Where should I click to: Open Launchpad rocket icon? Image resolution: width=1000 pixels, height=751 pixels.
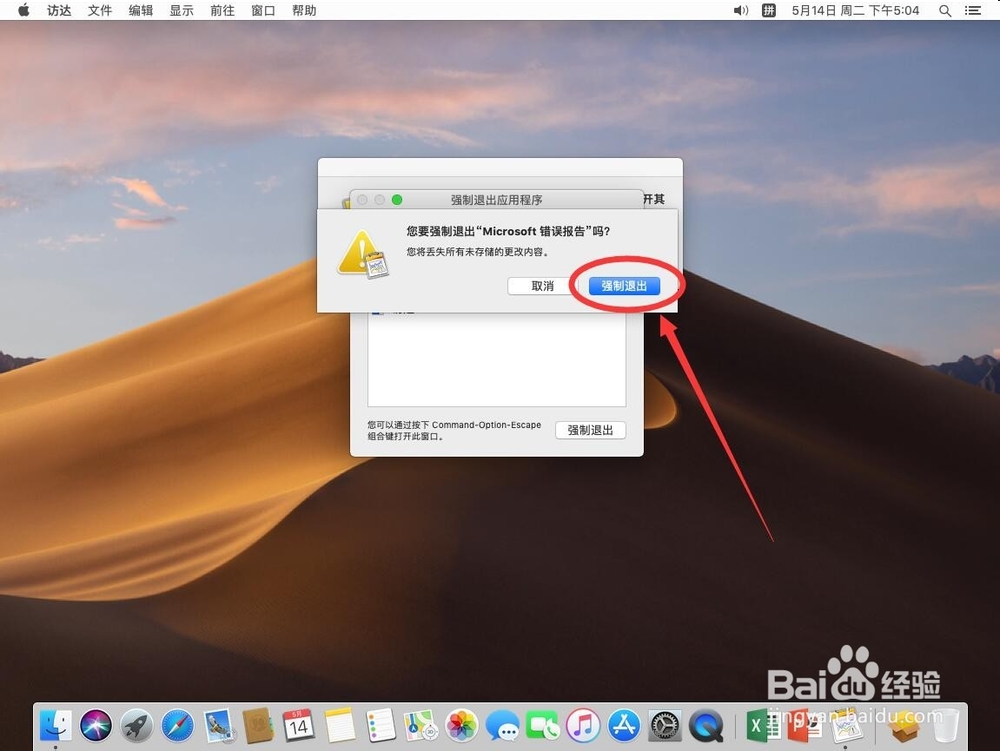coord(137,725)
